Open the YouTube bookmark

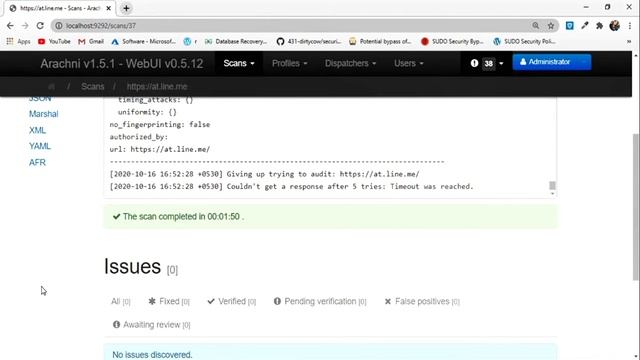pyautogui.click(x=54, y=41)
